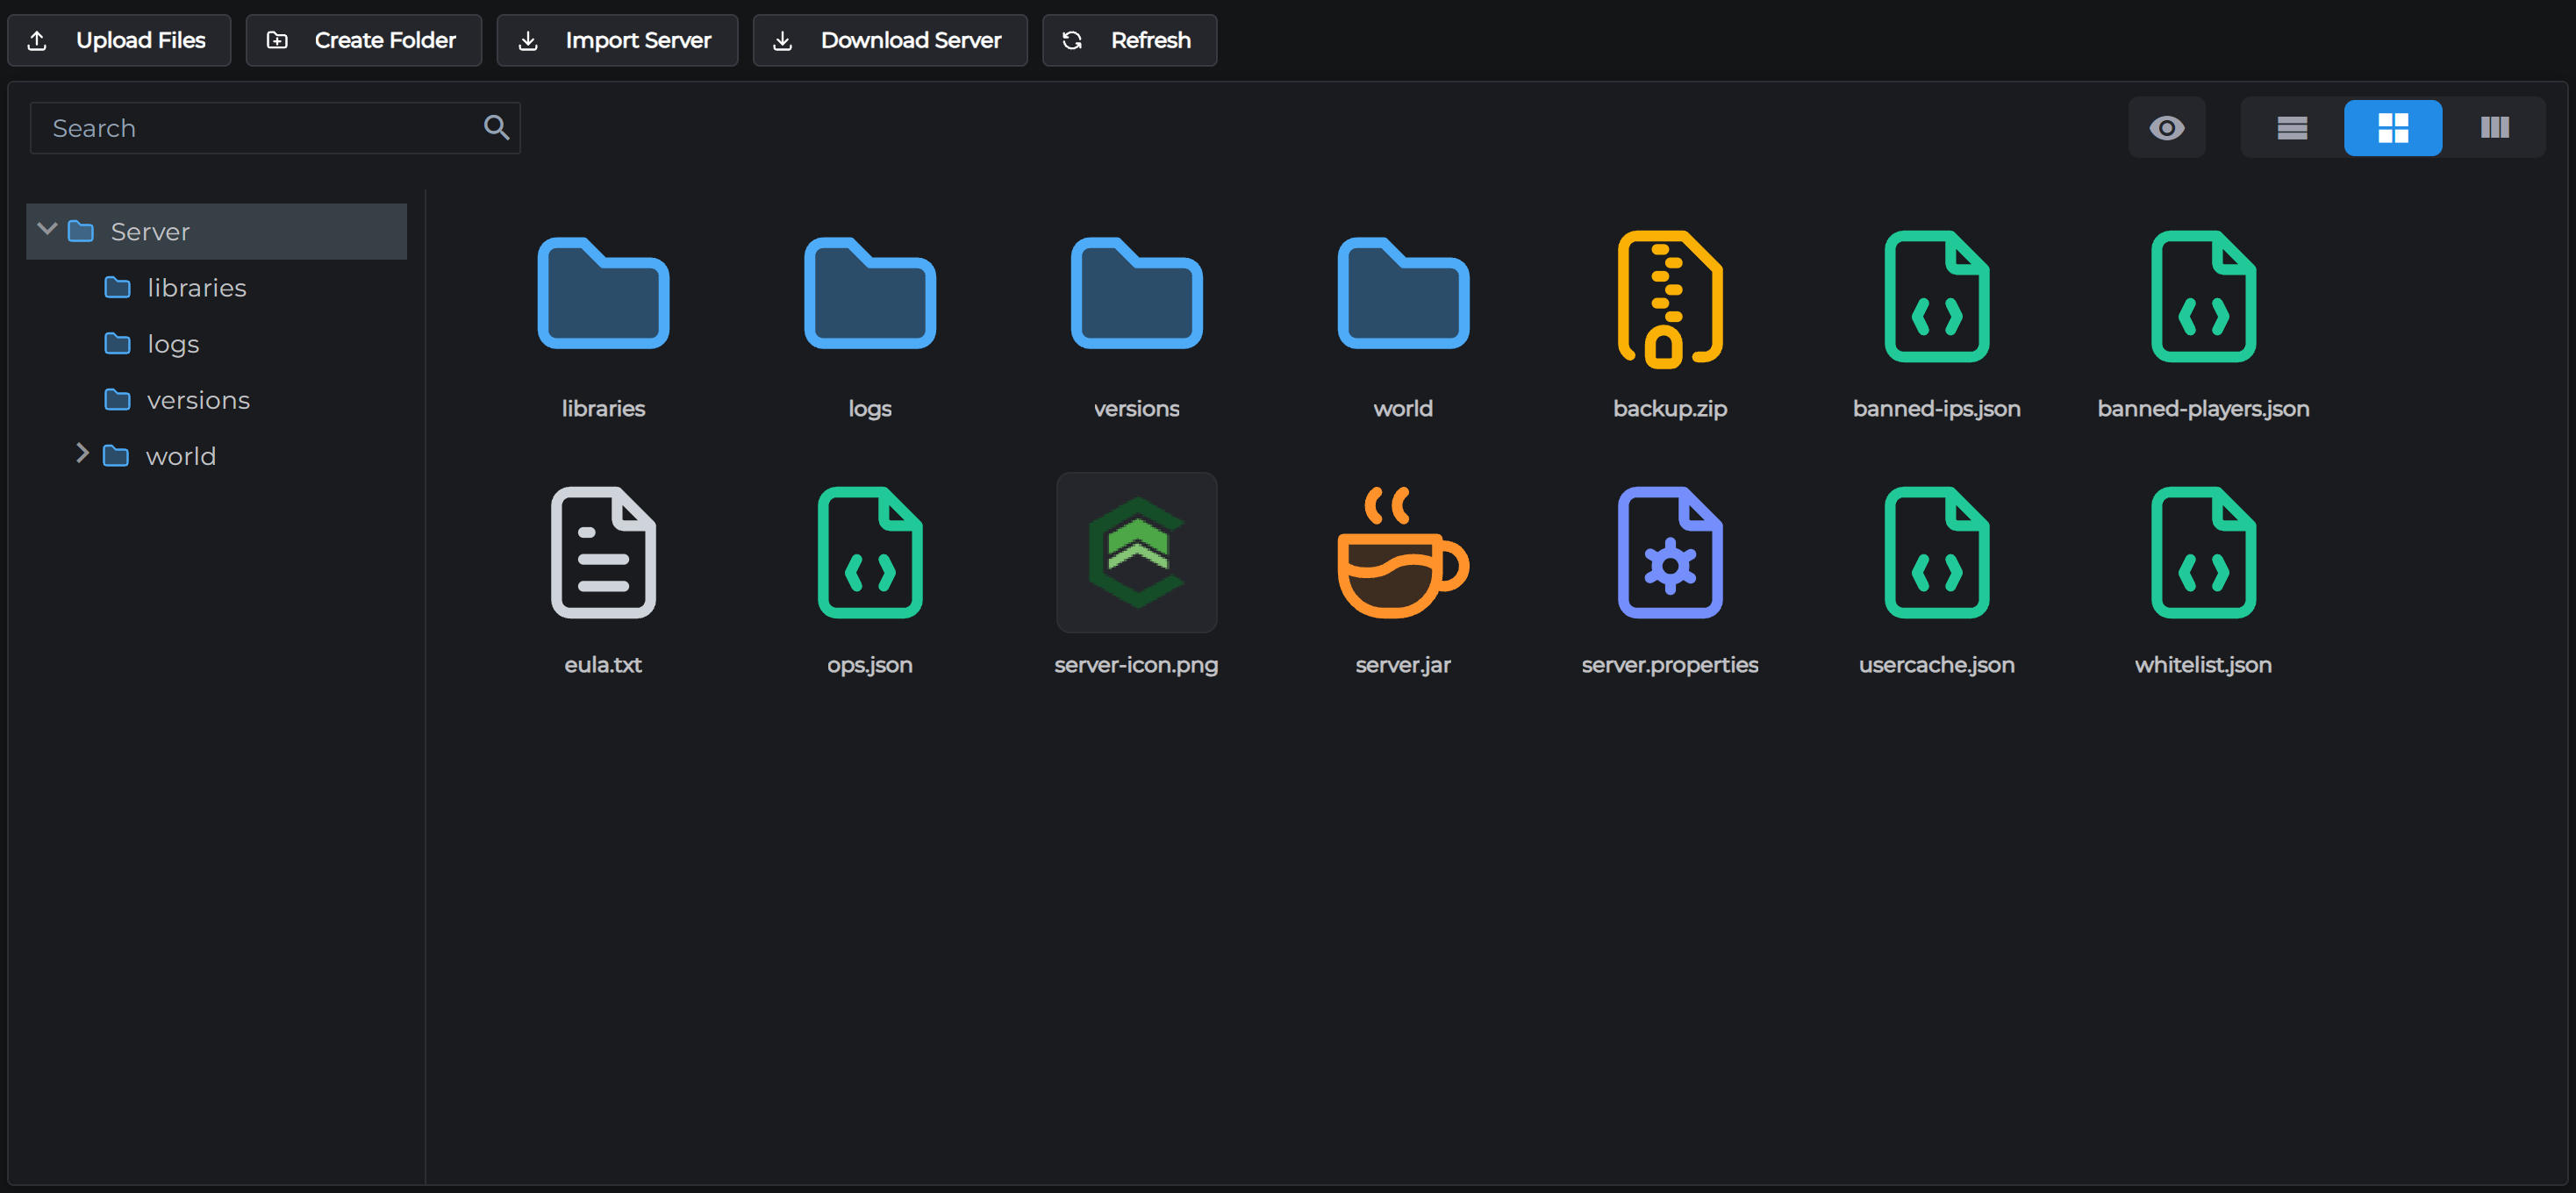Click the banned-players.json file name label

(x=2203, y=408)
